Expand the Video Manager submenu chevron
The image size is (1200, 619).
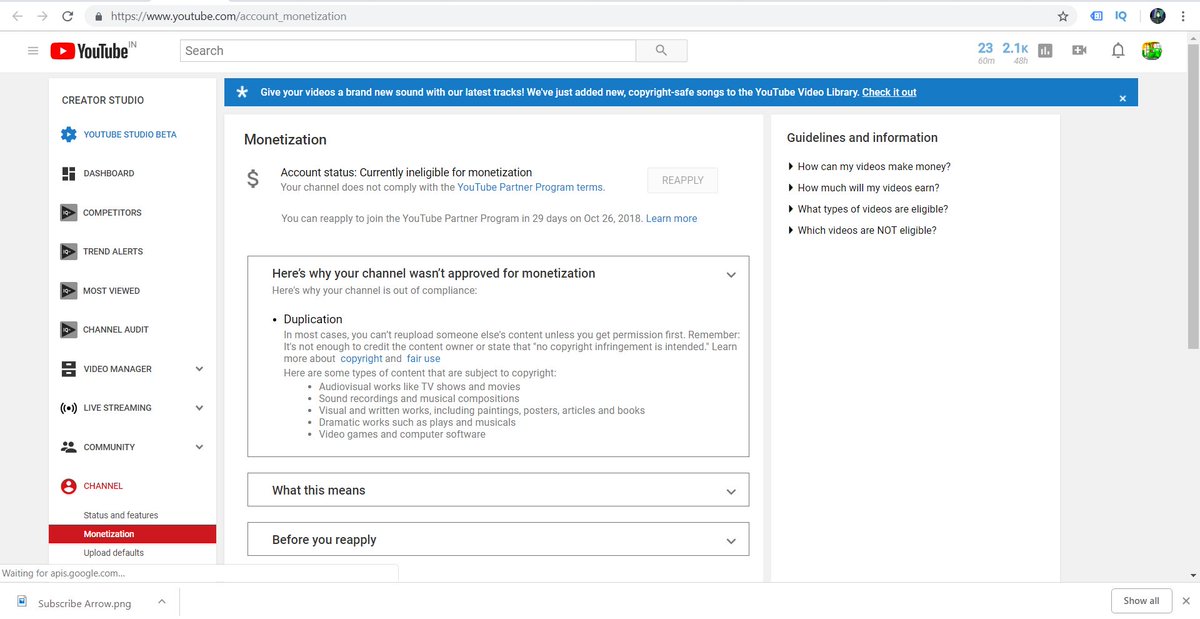point(199,369)
